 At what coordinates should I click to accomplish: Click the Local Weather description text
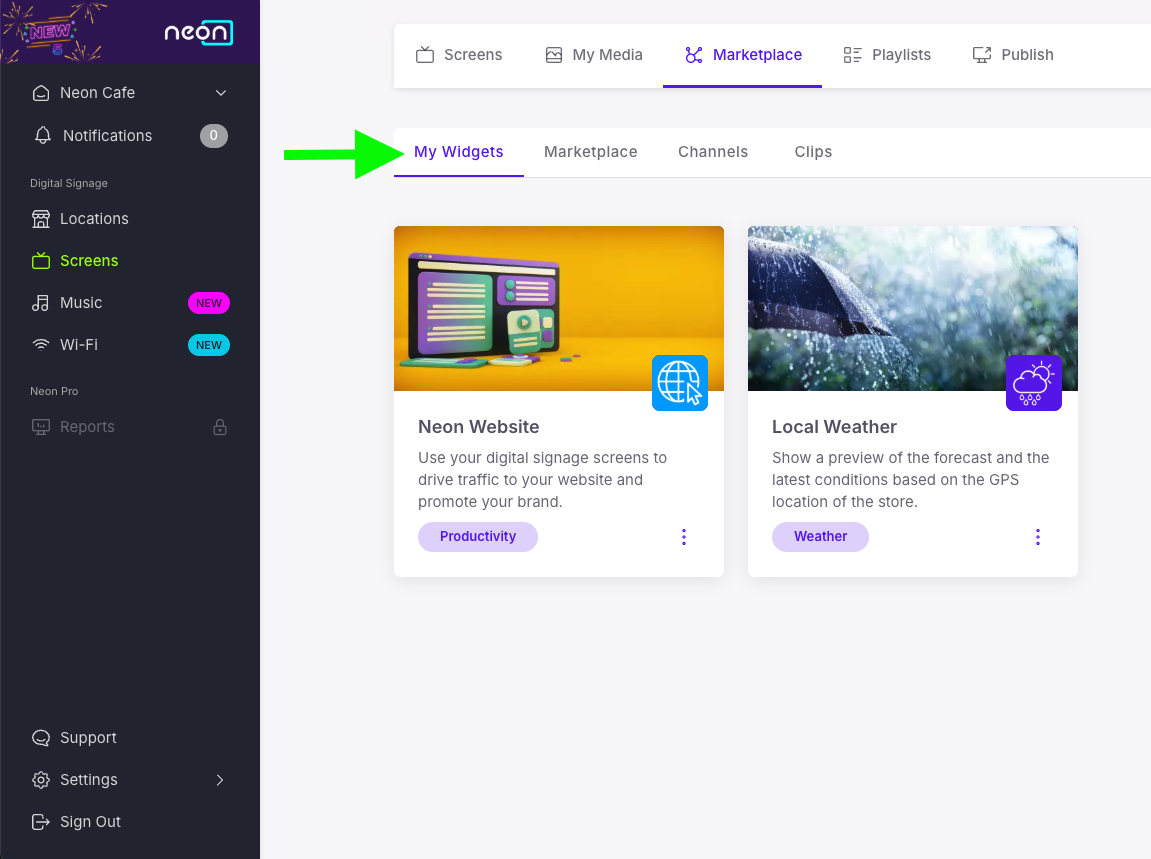click(910, 479)
